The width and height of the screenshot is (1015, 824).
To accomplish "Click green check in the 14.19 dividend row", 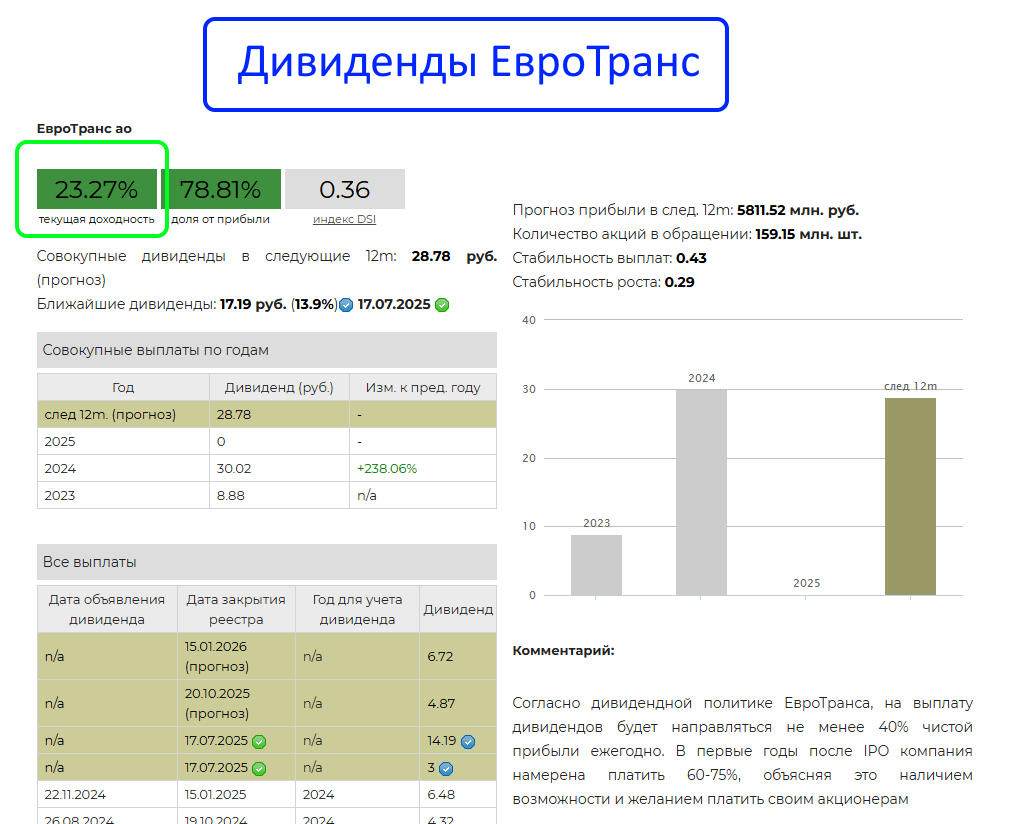I will pos(259,742).
